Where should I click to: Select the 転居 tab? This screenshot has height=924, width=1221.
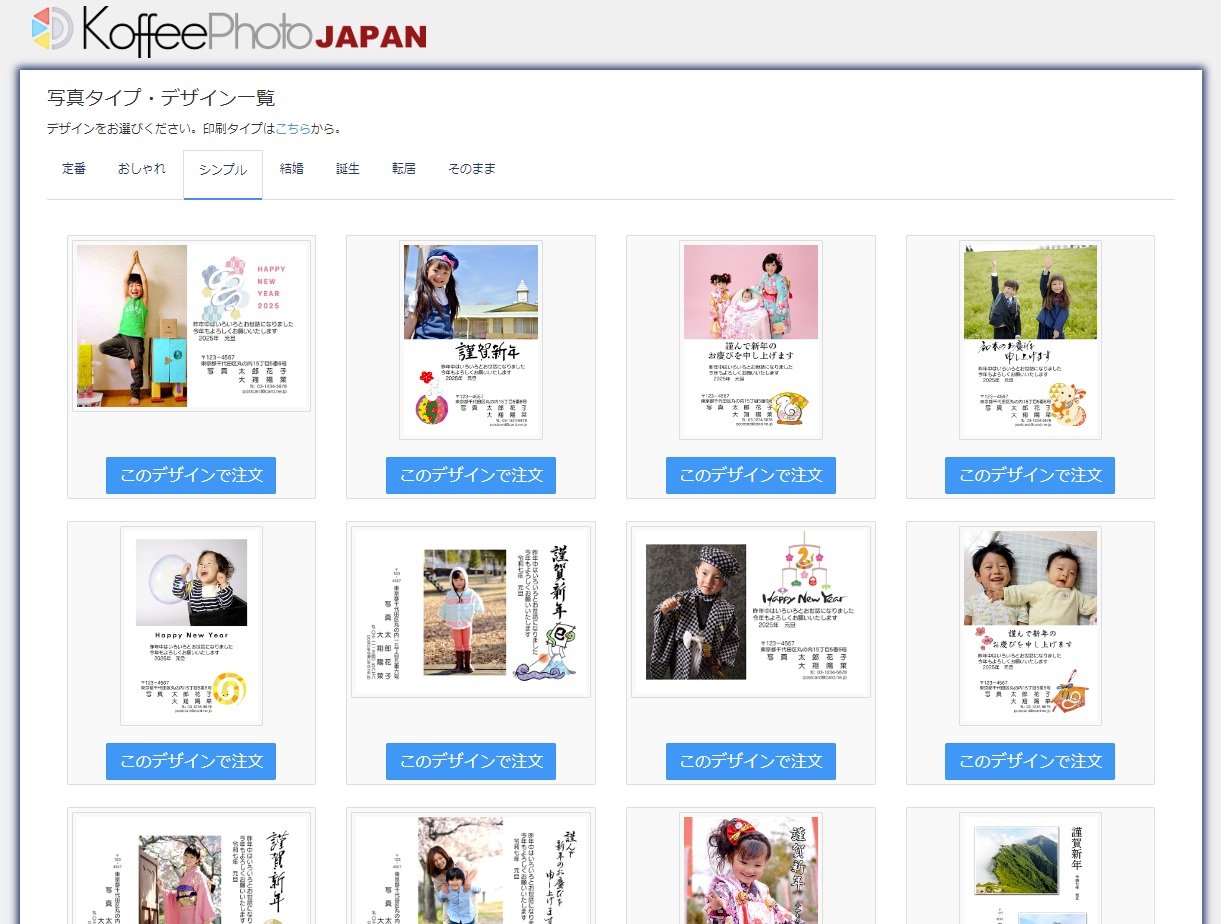(x=404, y=169)
